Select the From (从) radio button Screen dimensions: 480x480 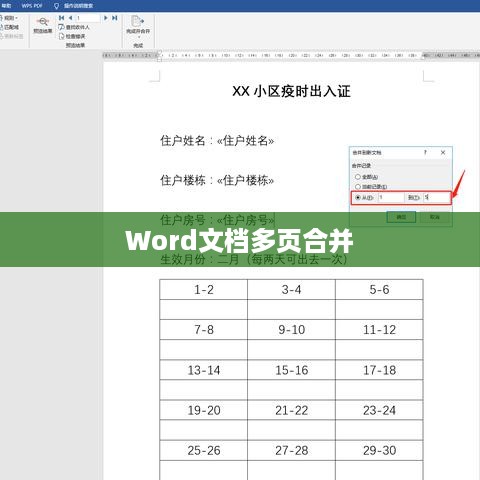click(x=358, y=198)
